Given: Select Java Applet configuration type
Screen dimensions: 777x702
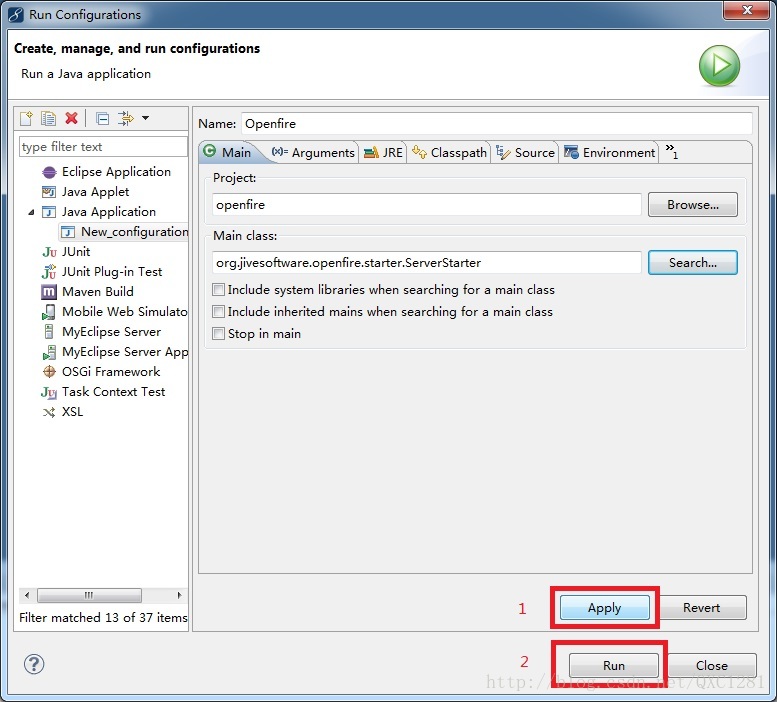Looking at the screenshot, I should (95, 192).
